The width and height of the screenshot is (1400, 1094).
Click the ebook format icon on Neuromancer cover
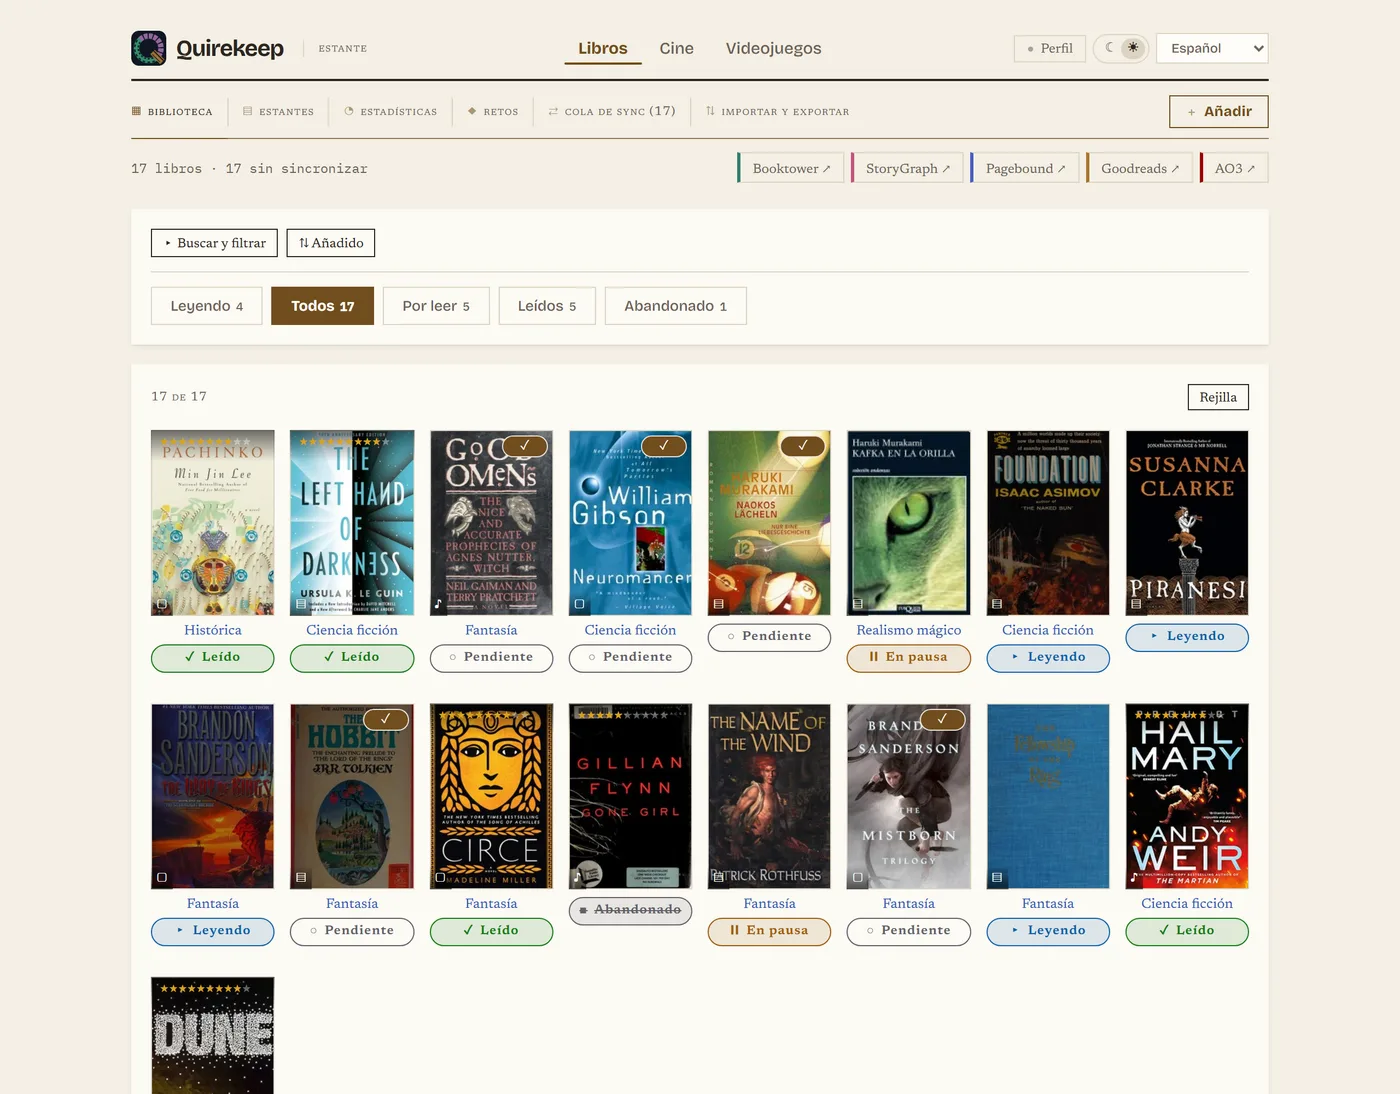(x=579, y=604)
